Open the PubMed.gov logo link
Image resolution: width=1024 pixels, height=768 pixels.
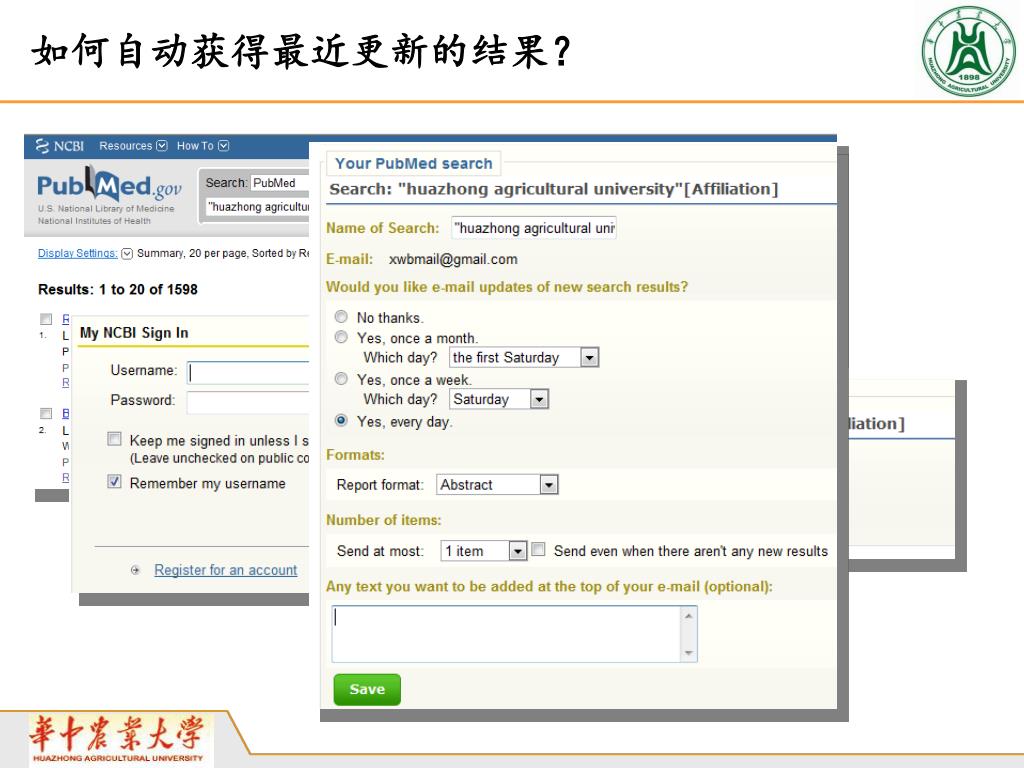109,185
